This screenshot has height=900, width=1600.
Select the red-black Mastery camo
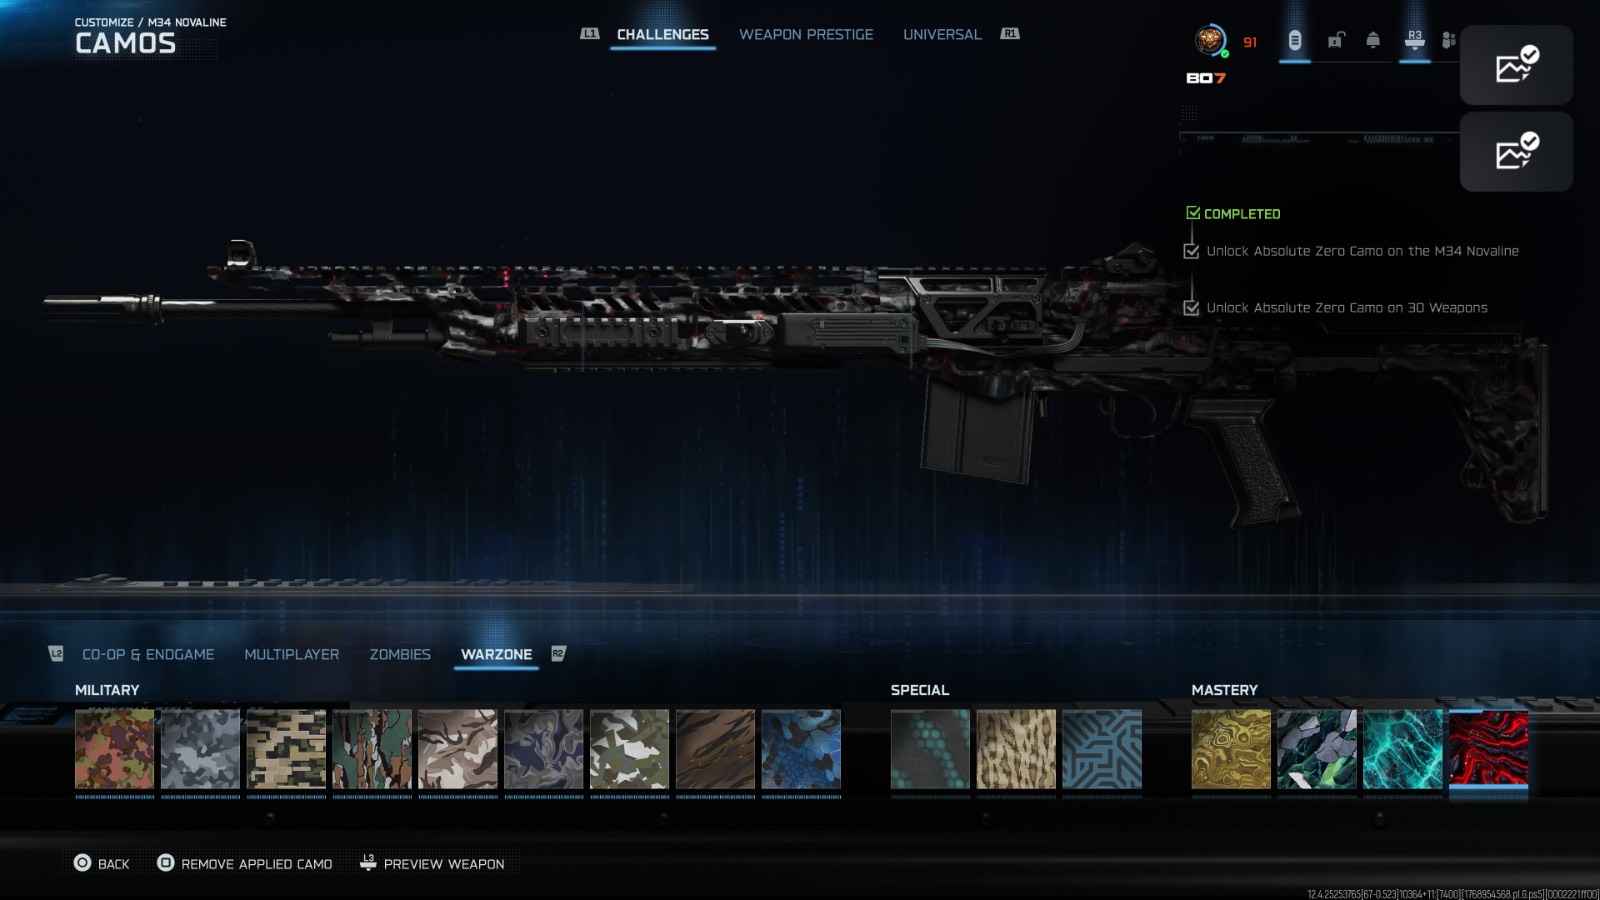point(1489,750)
